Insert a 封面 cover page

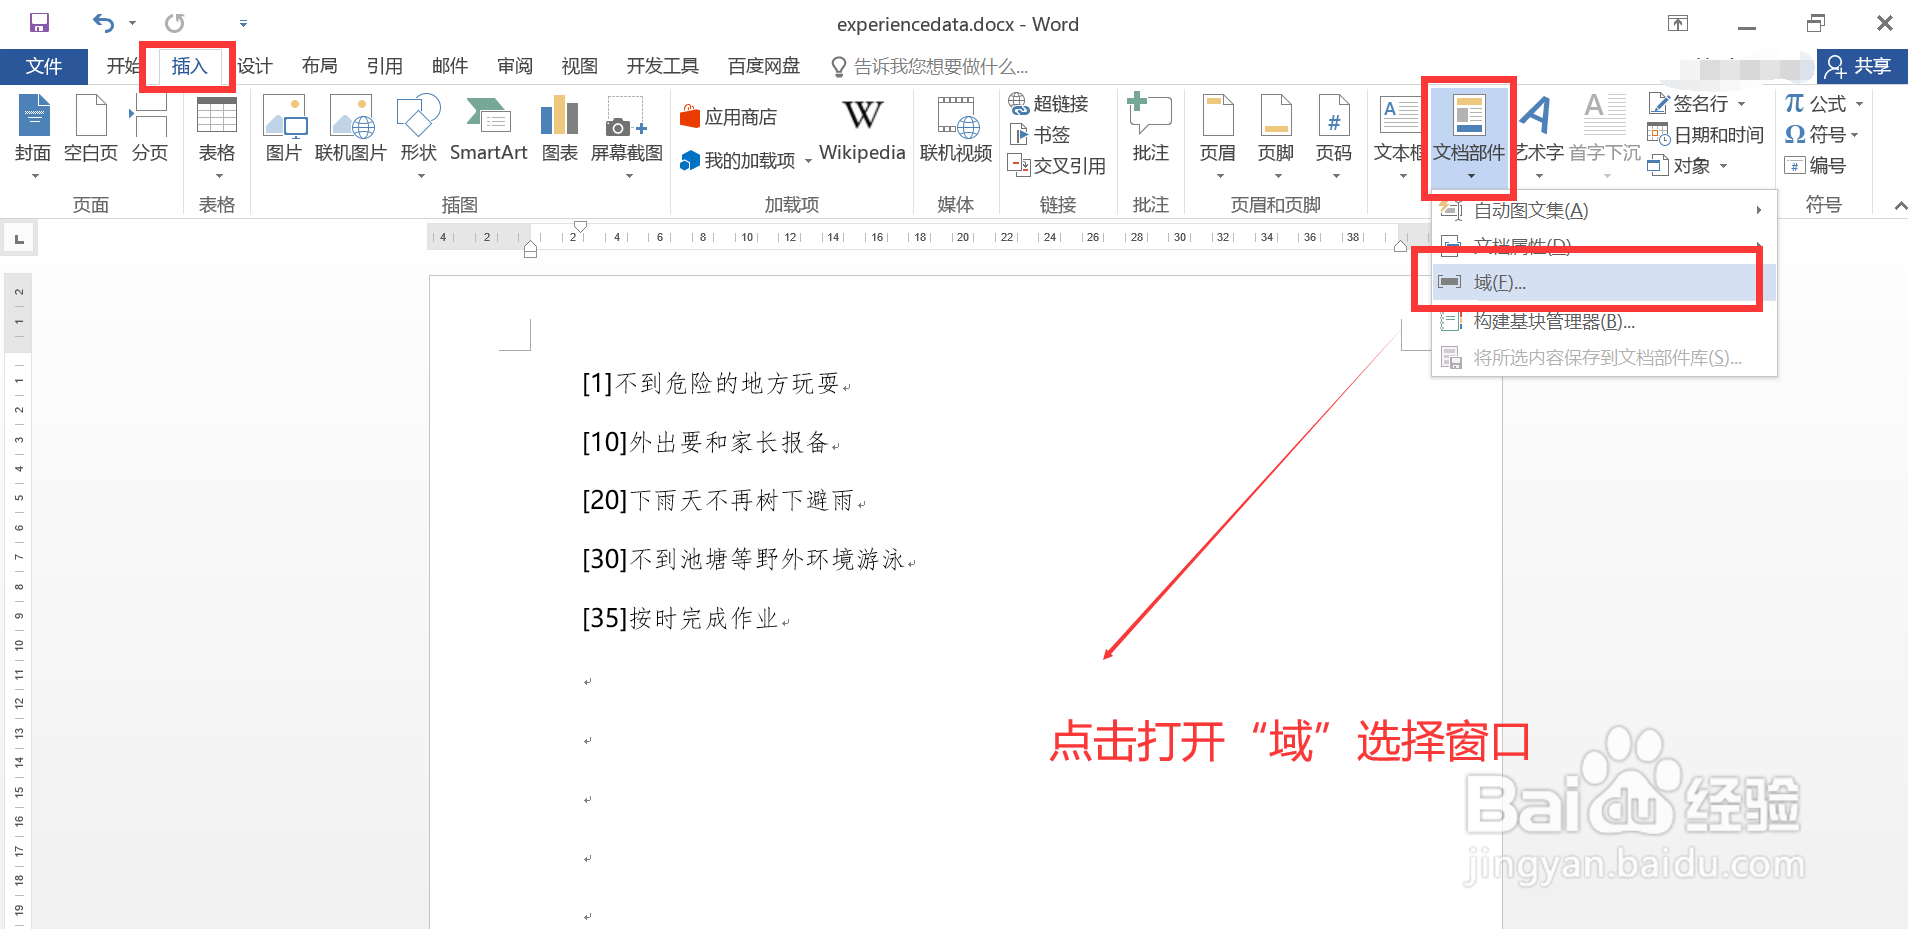coord(33,136)
